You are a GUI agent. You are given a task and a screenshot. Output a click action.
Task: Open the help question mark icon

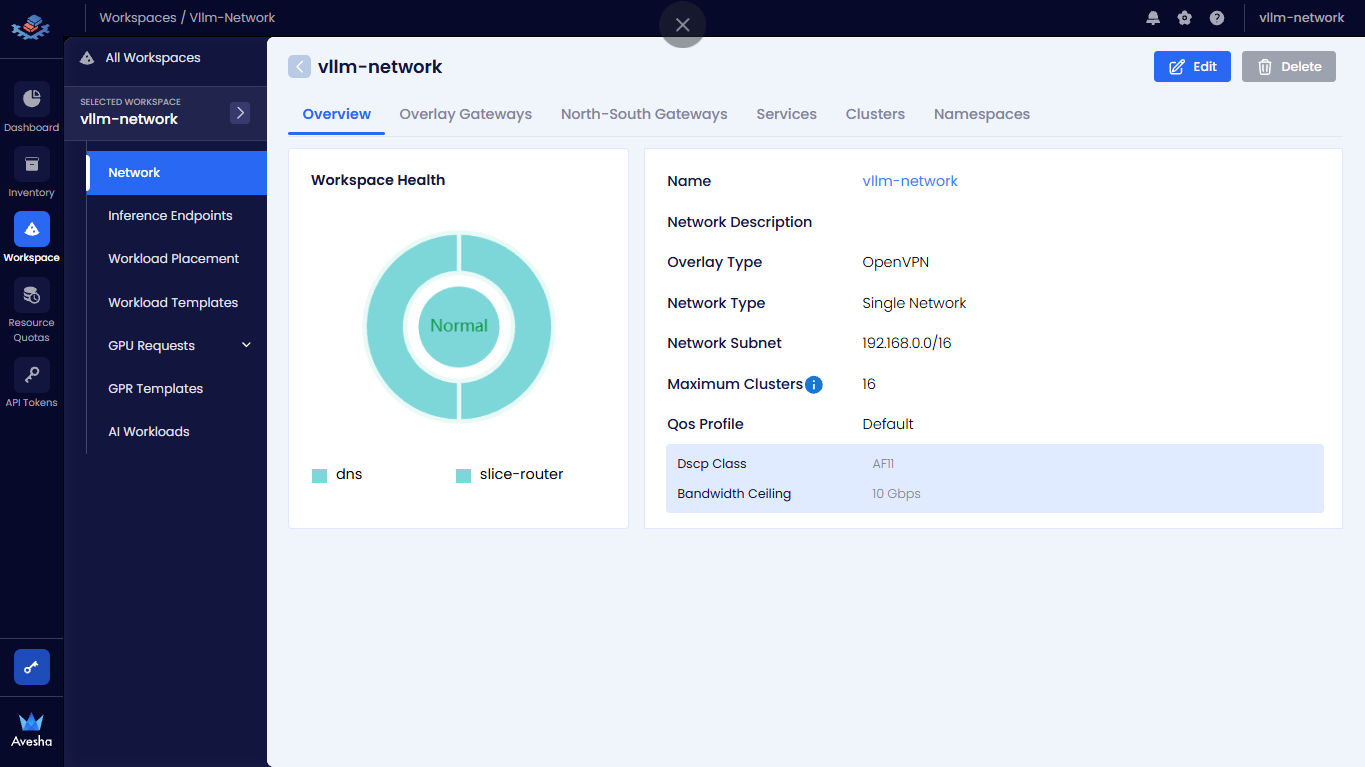1216,18
